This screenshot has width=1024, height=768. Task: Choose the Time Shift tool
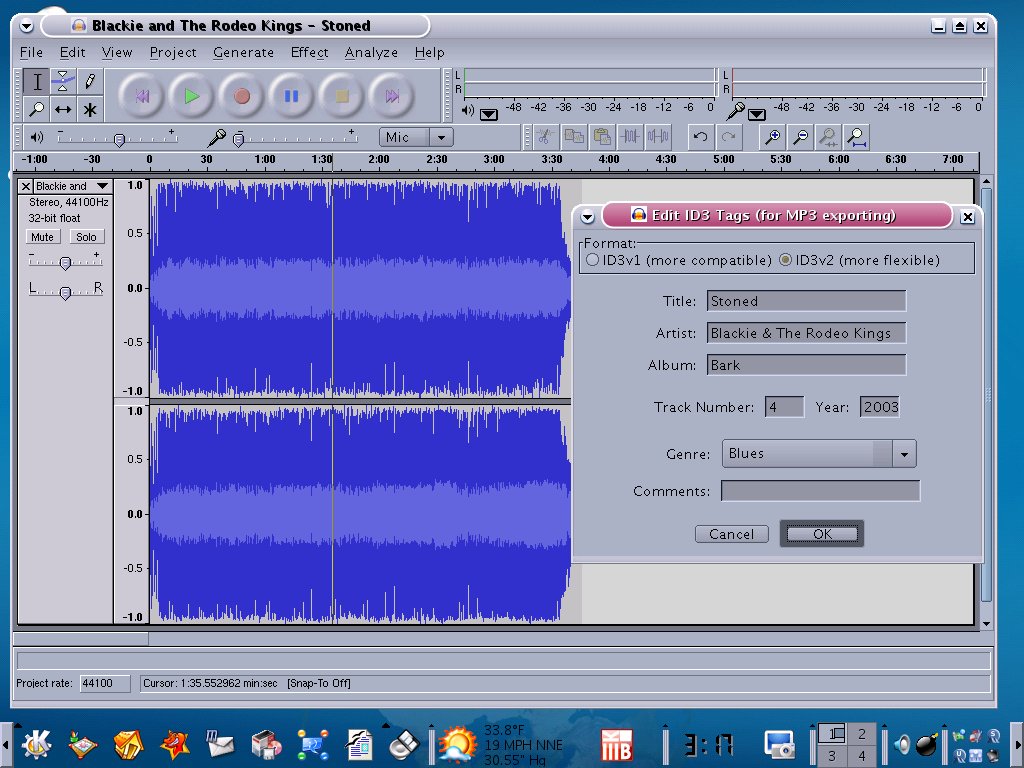pos(63,109)
